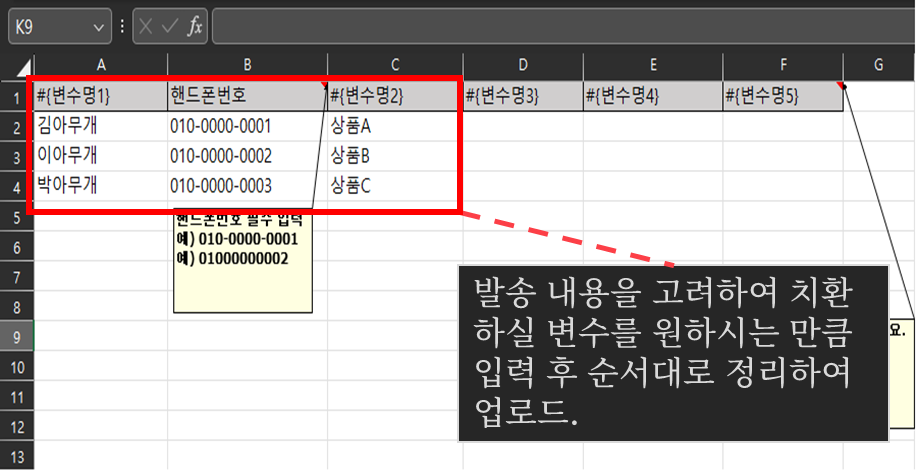Click the cell with 이아무개

(100, 156)
